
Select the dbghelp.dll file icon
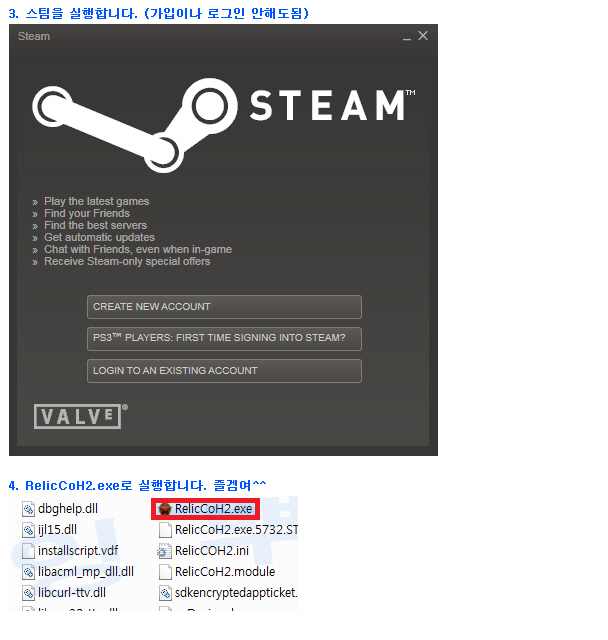pyautogui.click(x=28, y=509)
